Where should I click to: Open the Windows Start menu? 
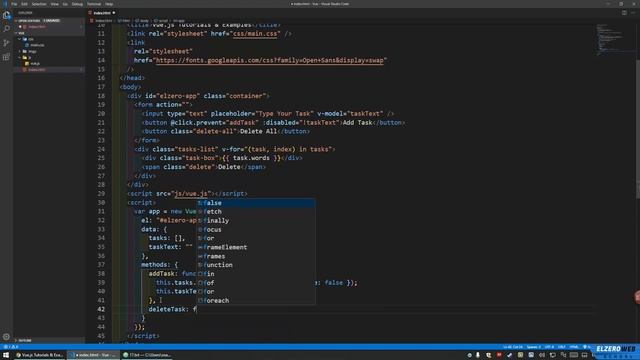coord(6,355)
